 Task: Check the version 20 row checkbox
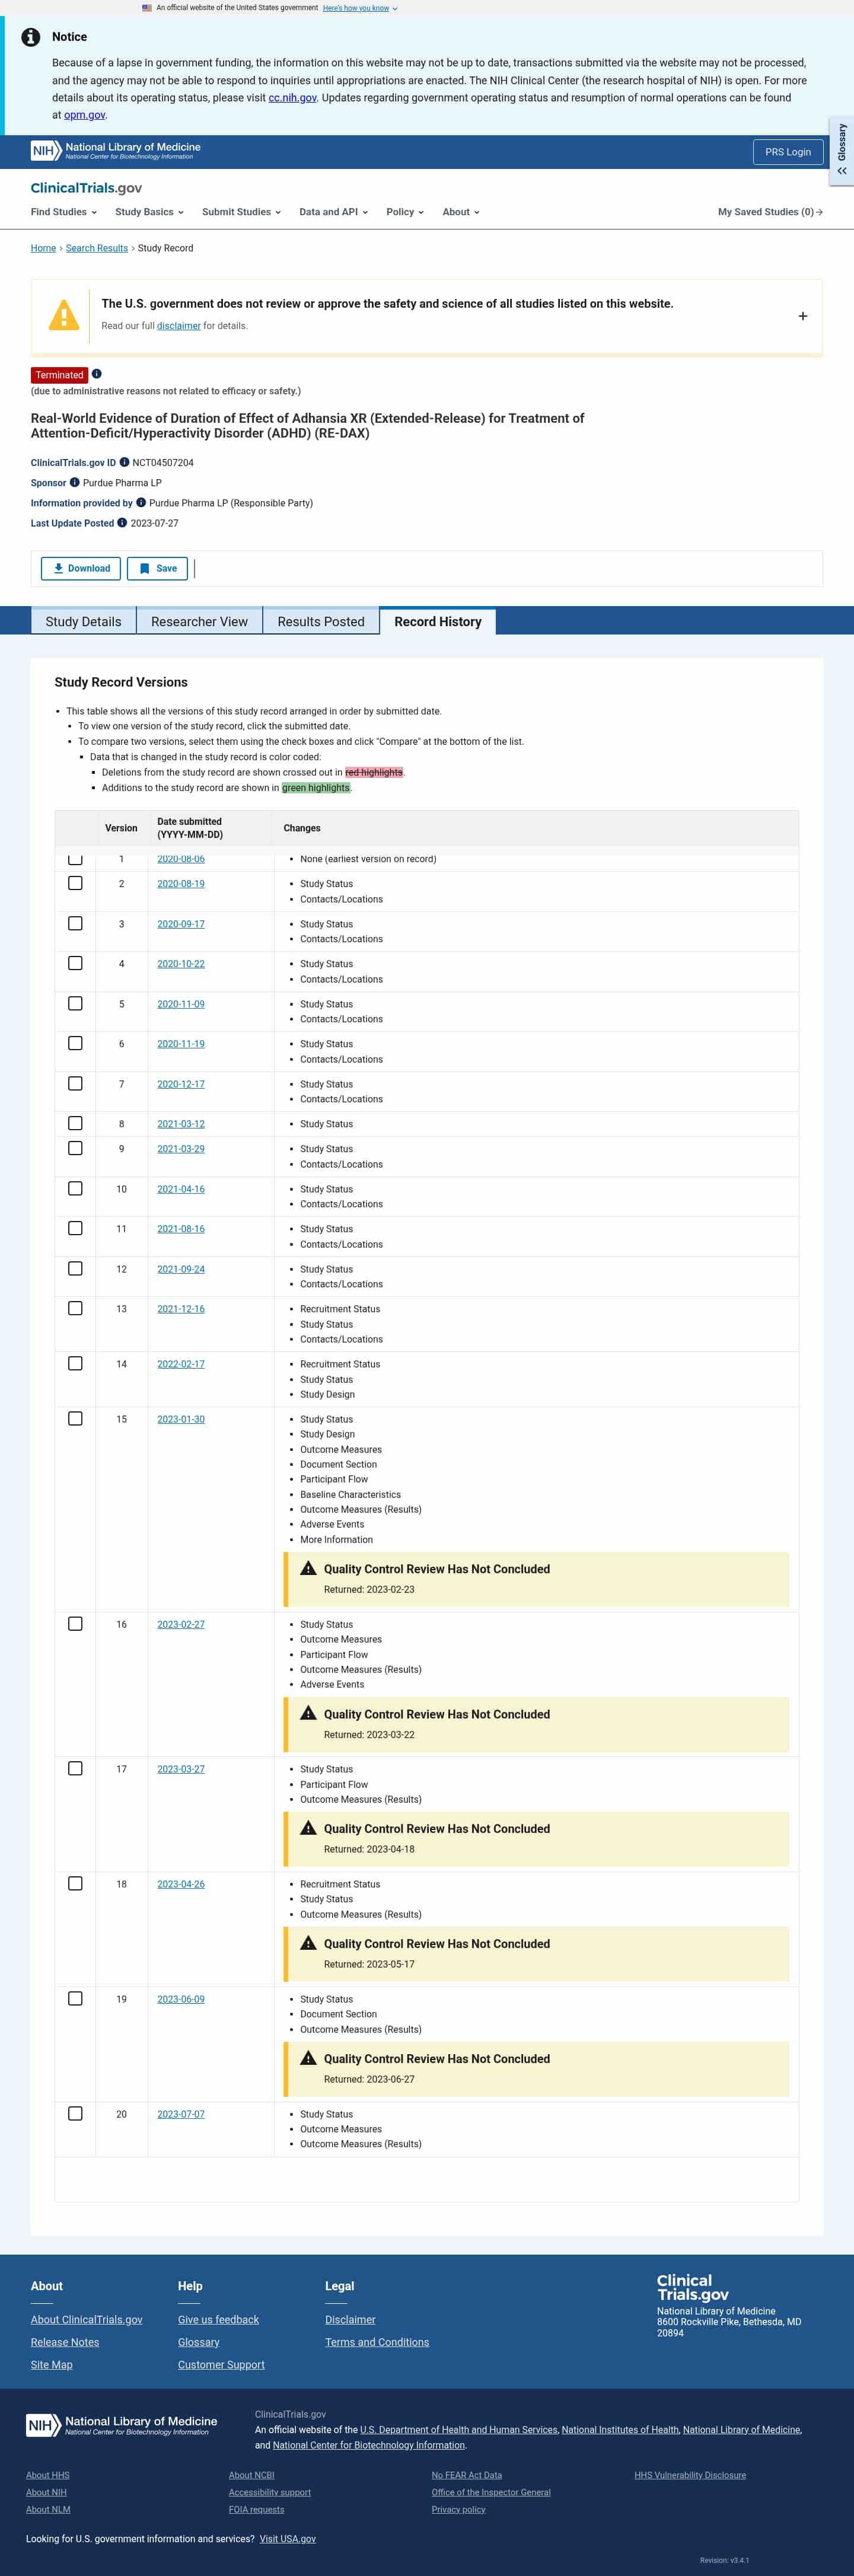point(75,2113)
